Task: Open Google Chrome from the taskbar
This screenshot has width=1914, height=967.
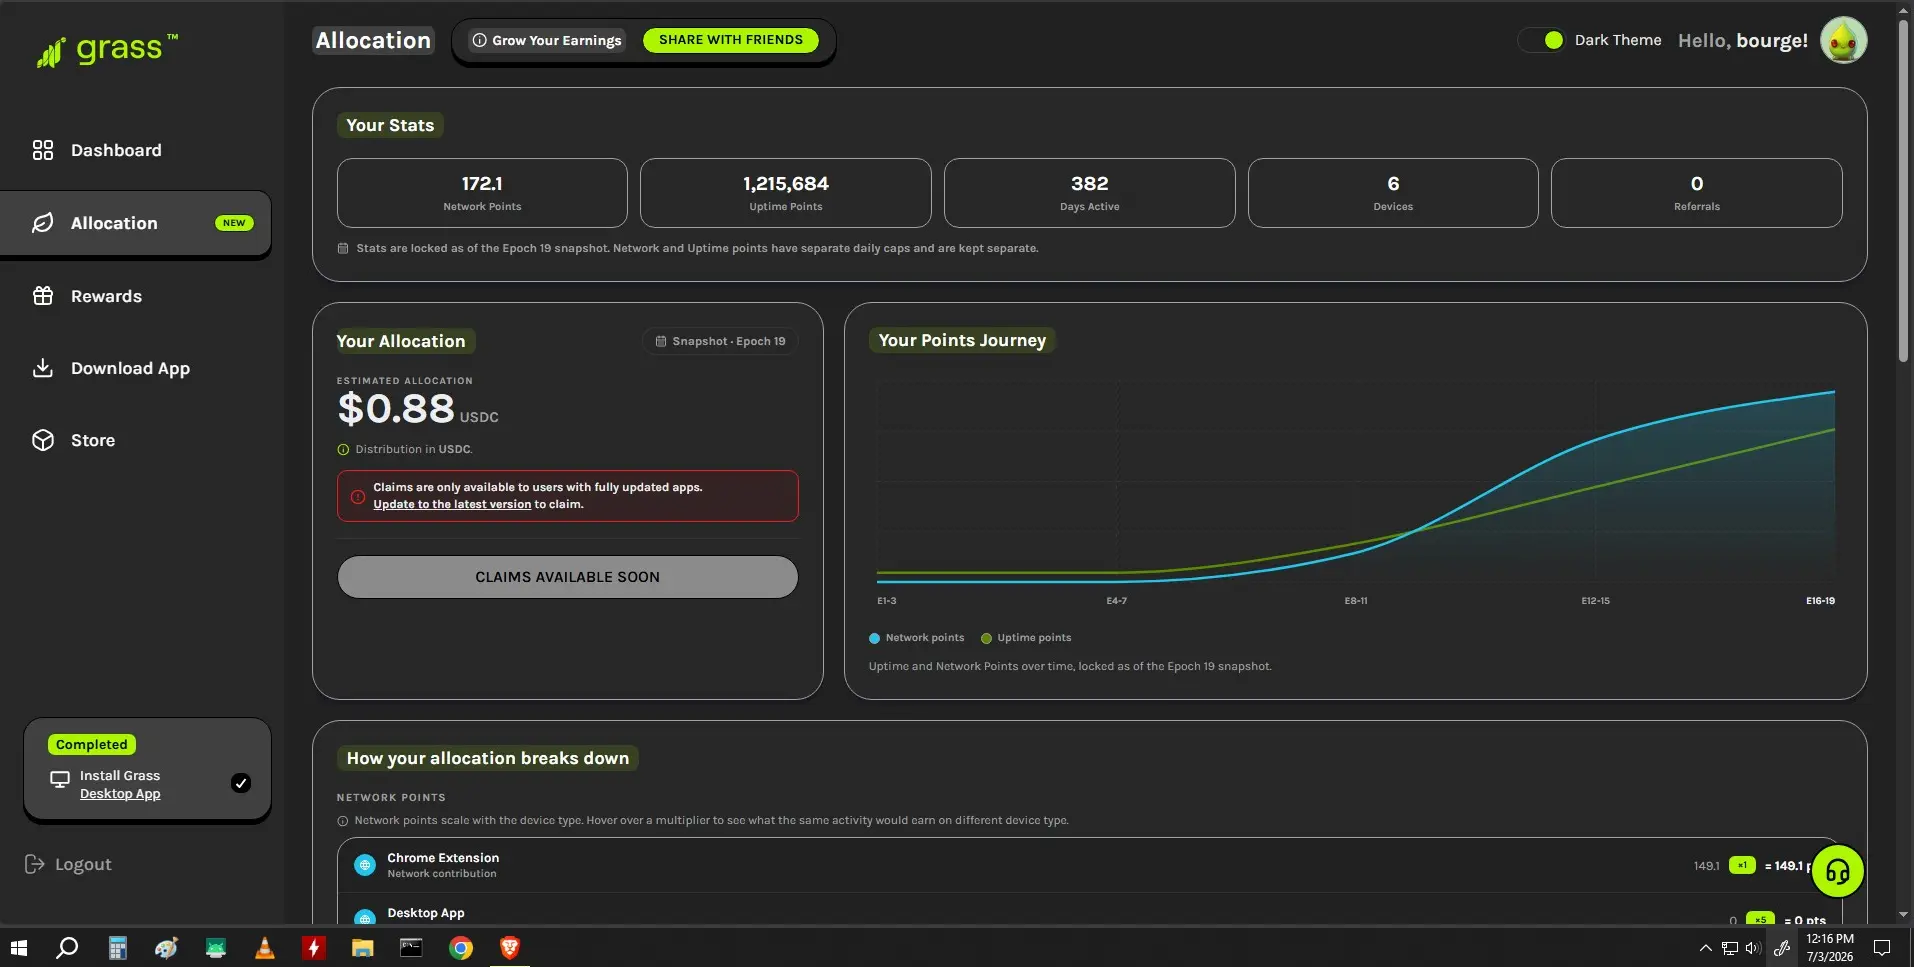Action: (461, 948)
